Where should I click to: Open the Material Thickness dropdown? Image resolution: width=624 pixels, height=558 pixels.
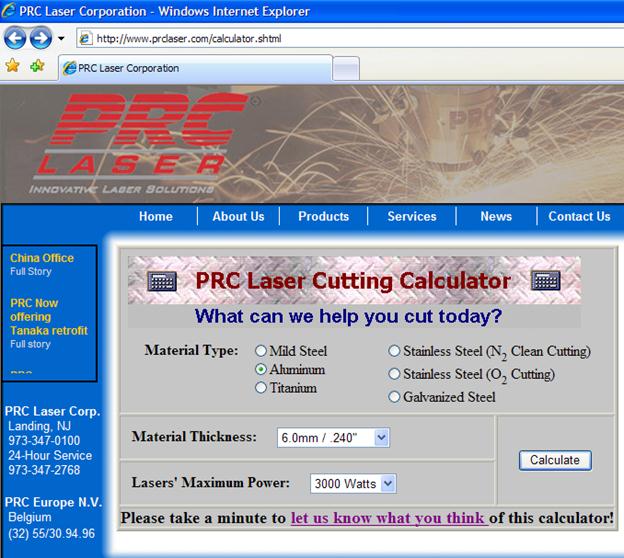(x=333, y=437)
